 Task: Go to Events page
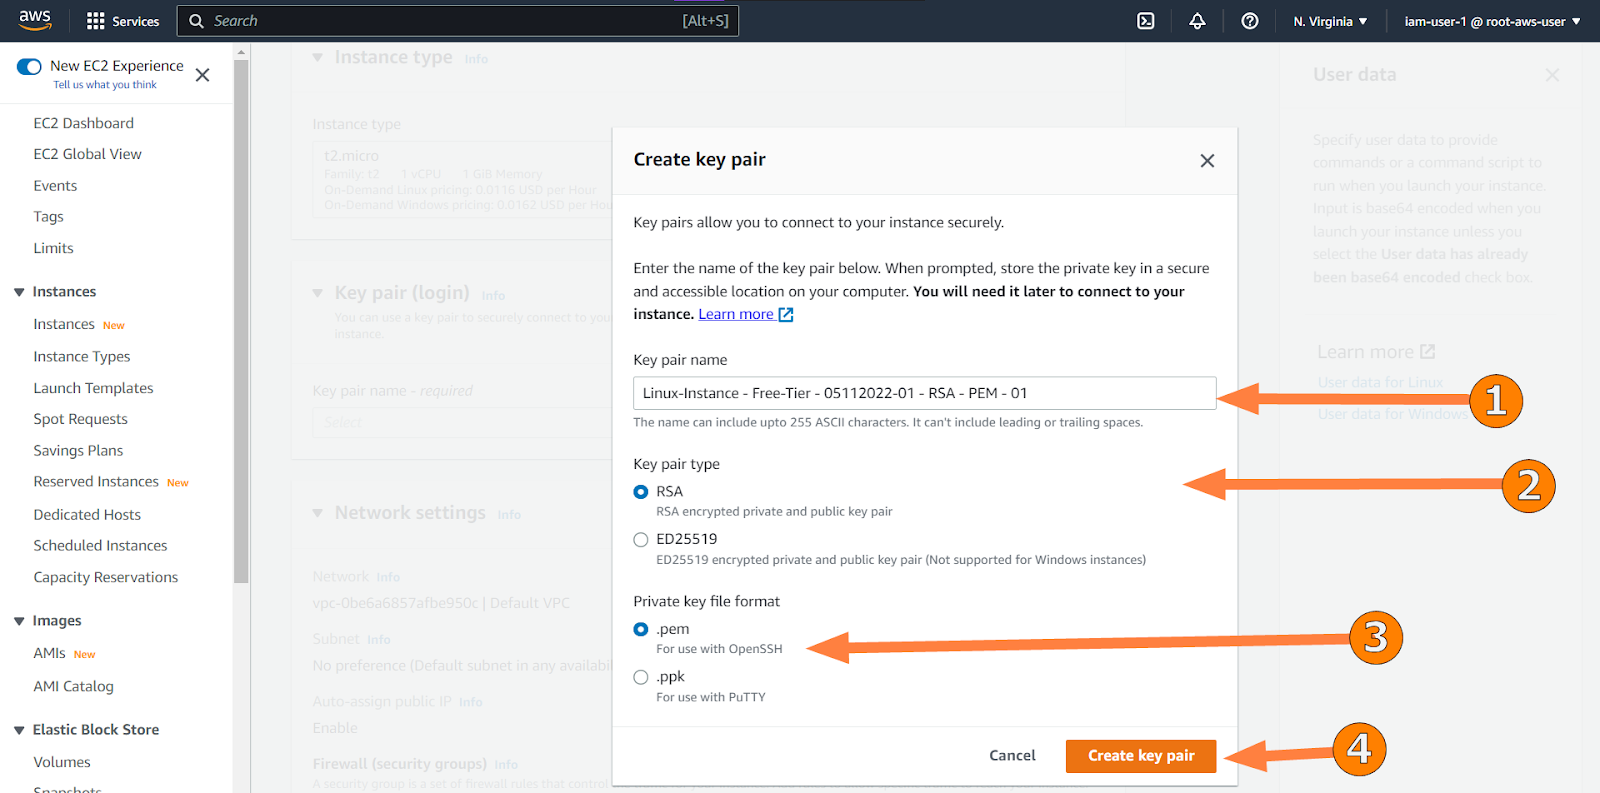55,186
